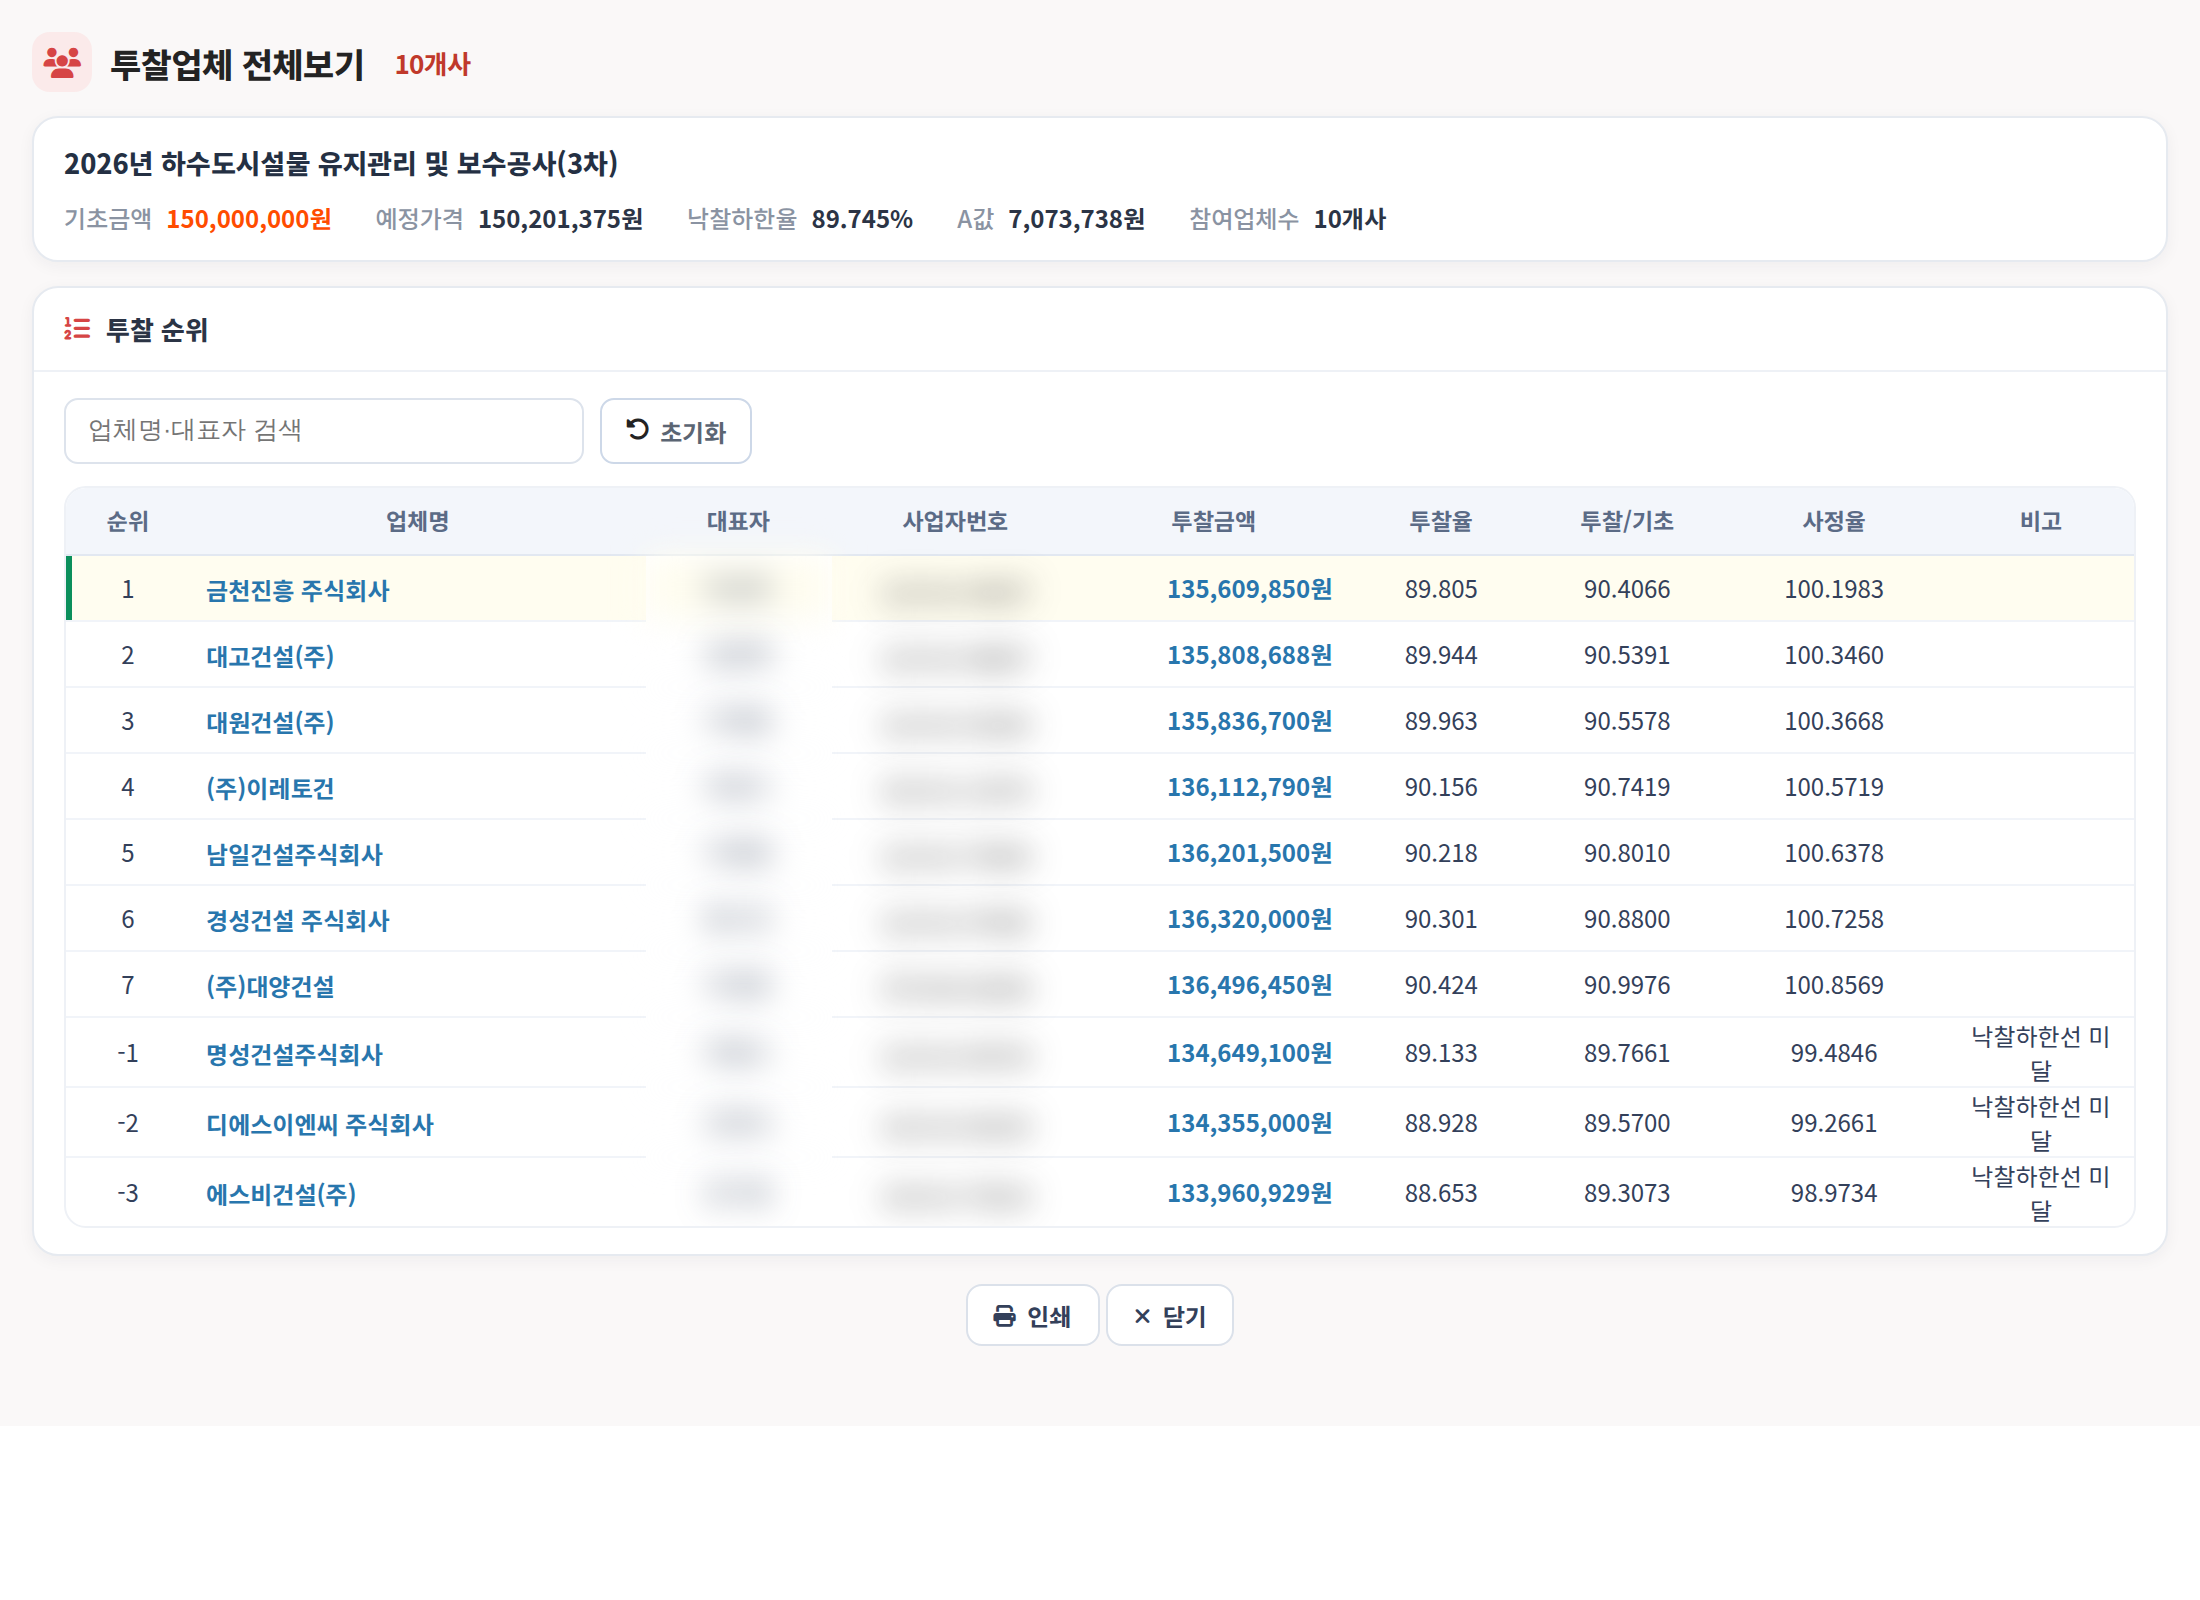Click the ranking list icon beside 투찰 순위
Viewport: 2200px width, 1600px height.
(x=77, y=329)
